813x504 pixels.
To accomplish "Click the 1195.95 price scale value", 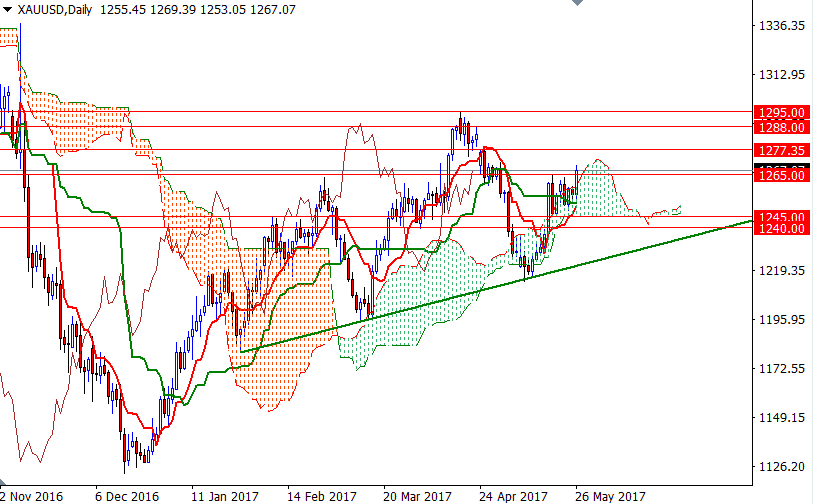I will pyautogui.click(x=782, y=319).
